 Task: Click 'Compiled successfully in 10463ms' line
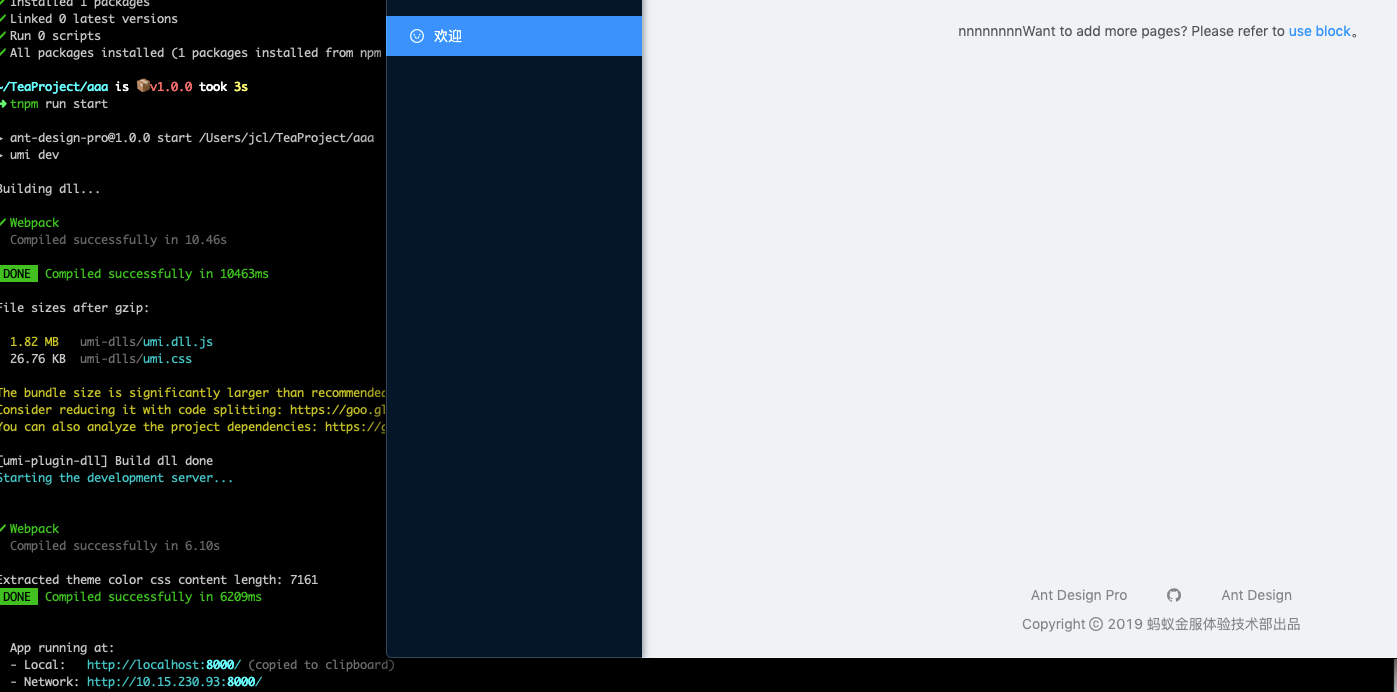157,274
